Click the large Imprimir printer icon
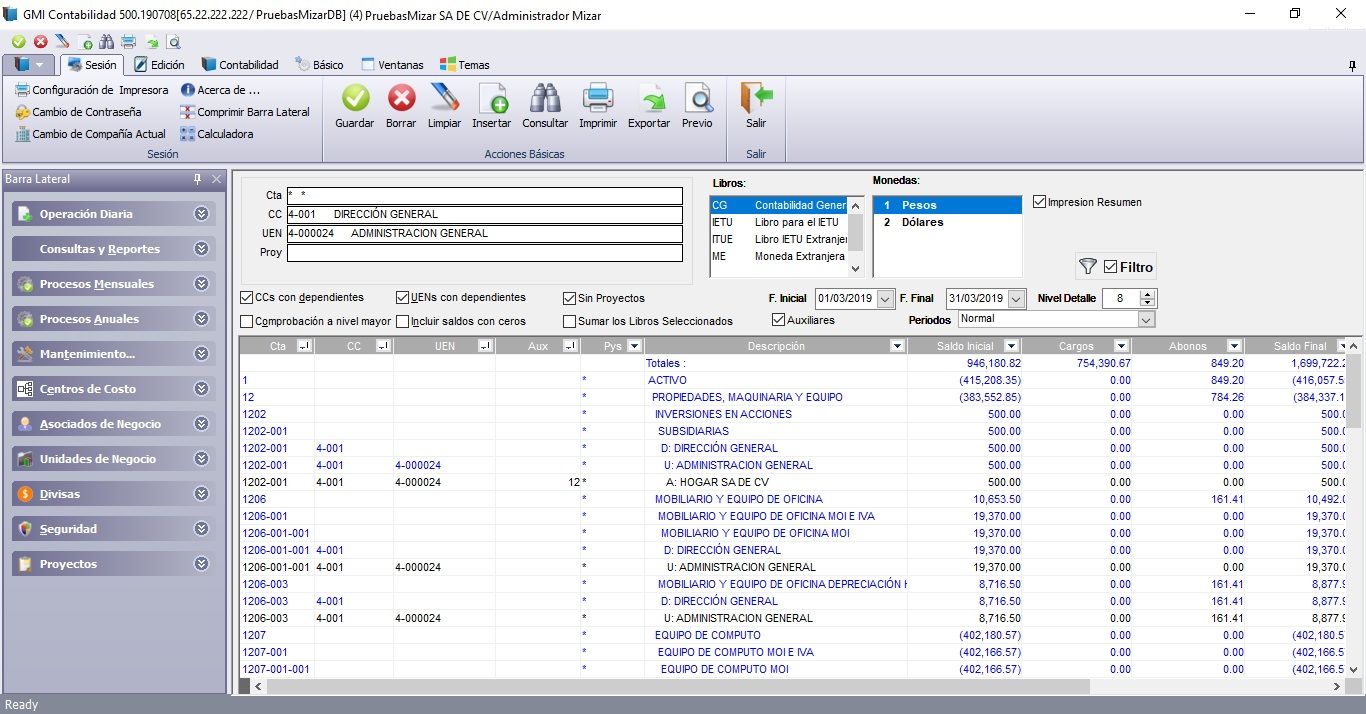This screenshot has width=1366, height=714. point(598,98)
